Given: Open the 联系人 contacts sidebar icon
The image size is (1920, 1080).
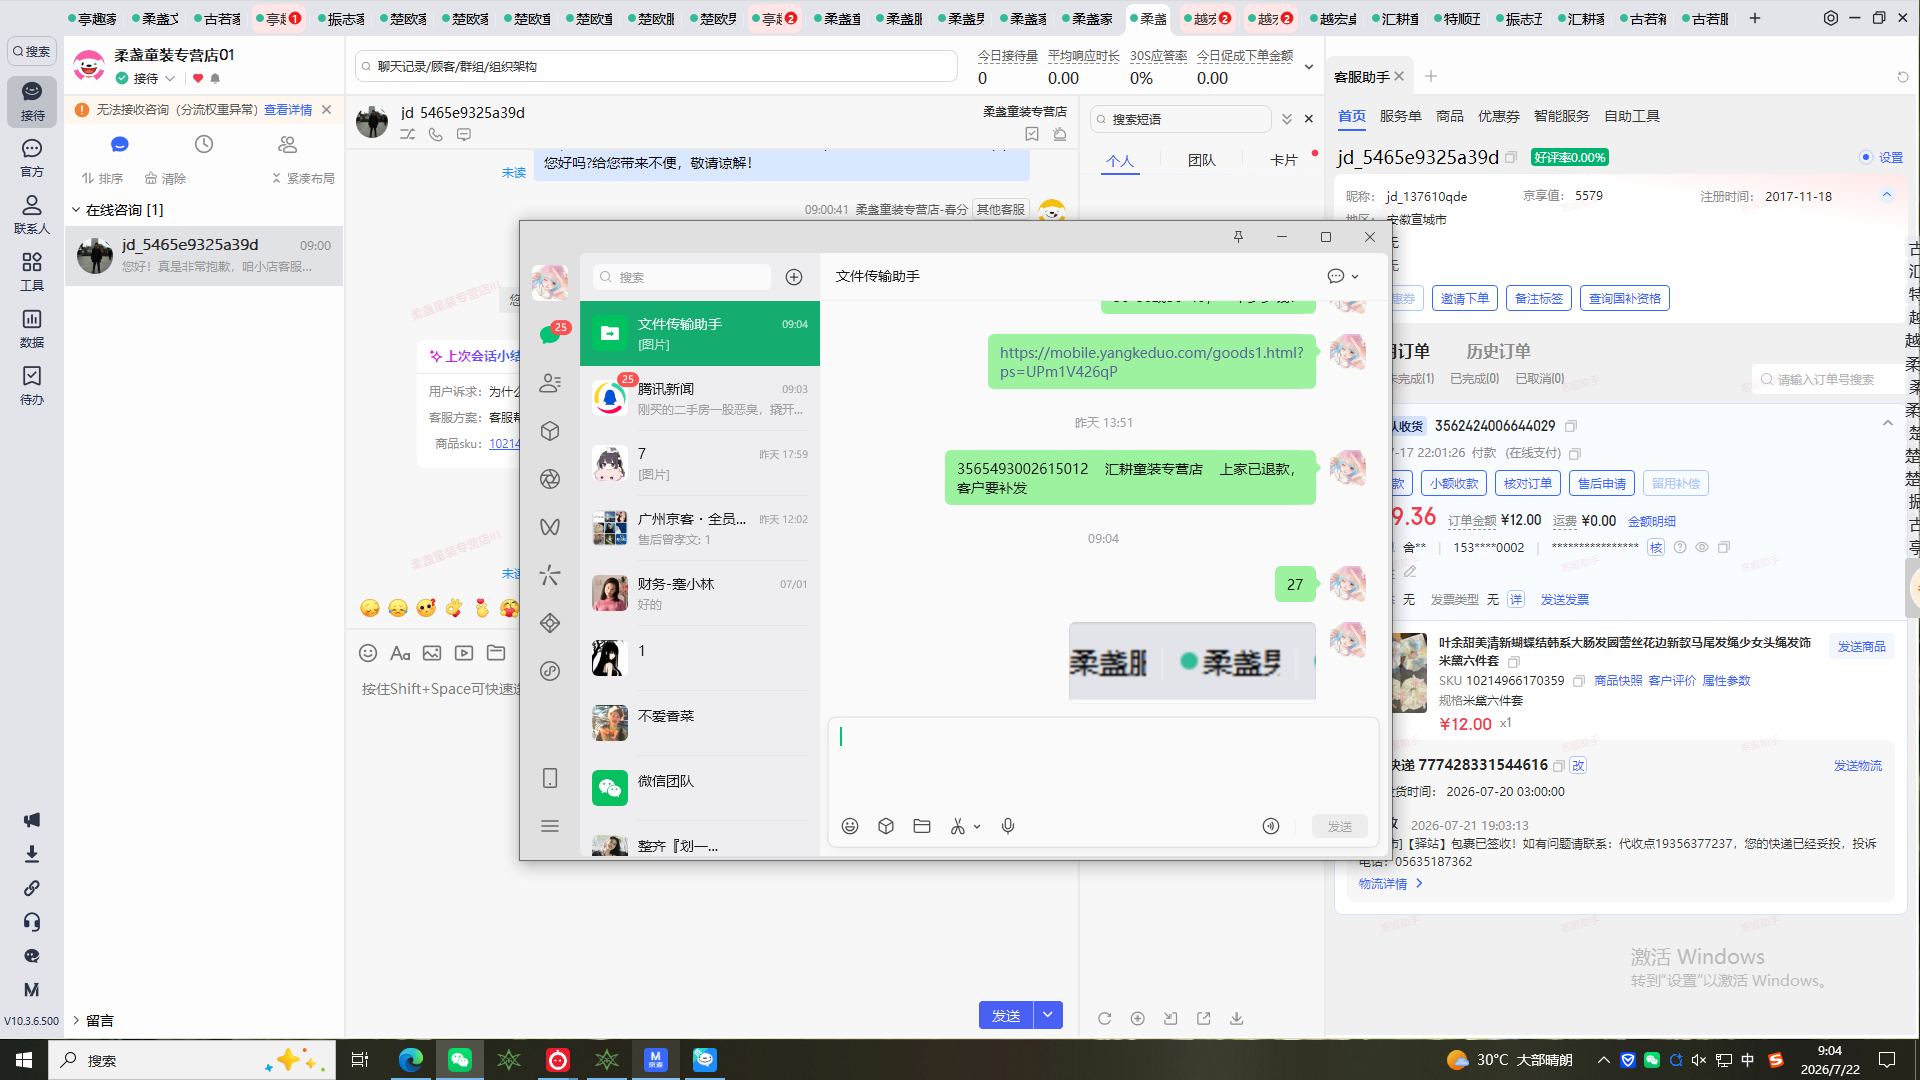Looking at the screenshot, I should point(32,215).
